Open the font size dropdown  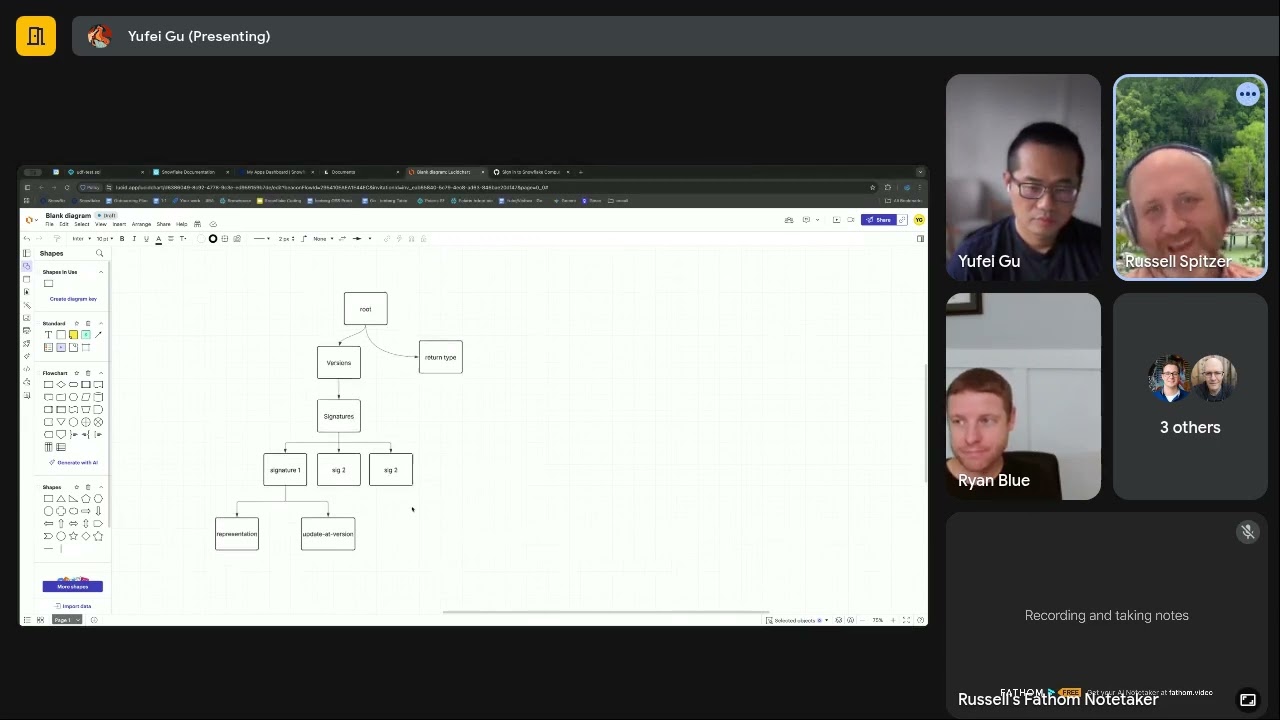[103, 239]
